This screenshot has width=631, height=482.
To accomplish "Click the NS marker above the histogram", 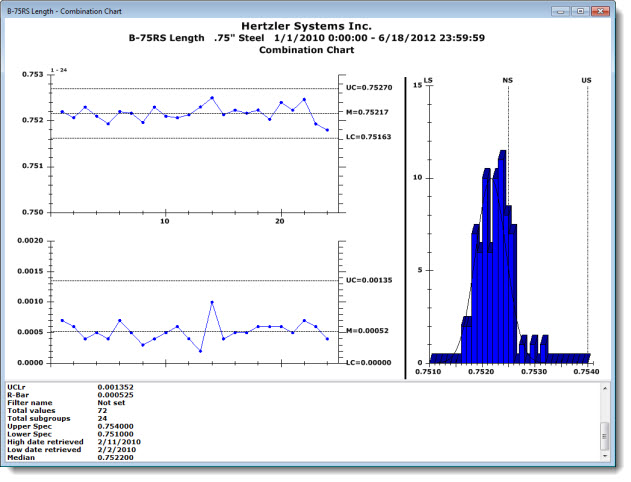I will (x=508, y=77).
